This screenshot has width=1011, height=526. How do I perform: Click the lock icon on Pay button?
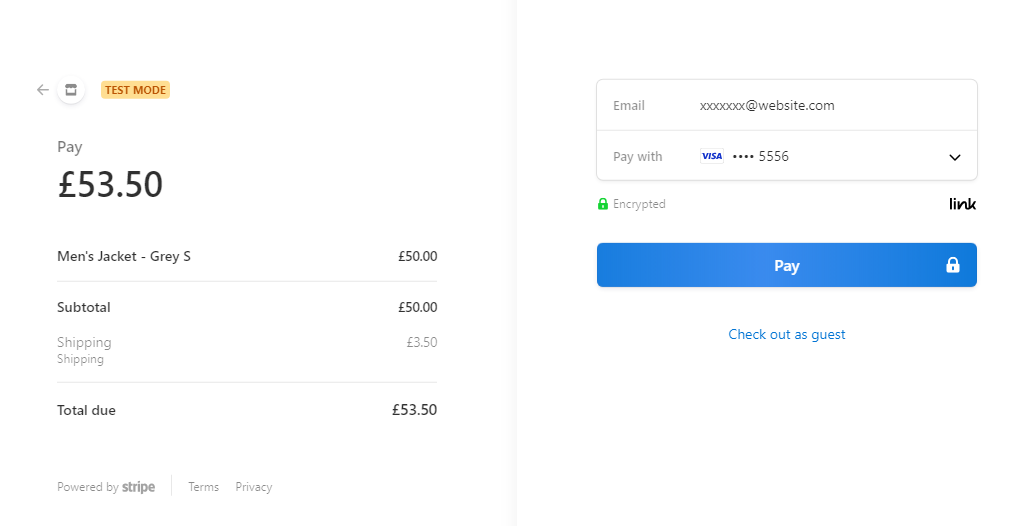coord(952,265)
